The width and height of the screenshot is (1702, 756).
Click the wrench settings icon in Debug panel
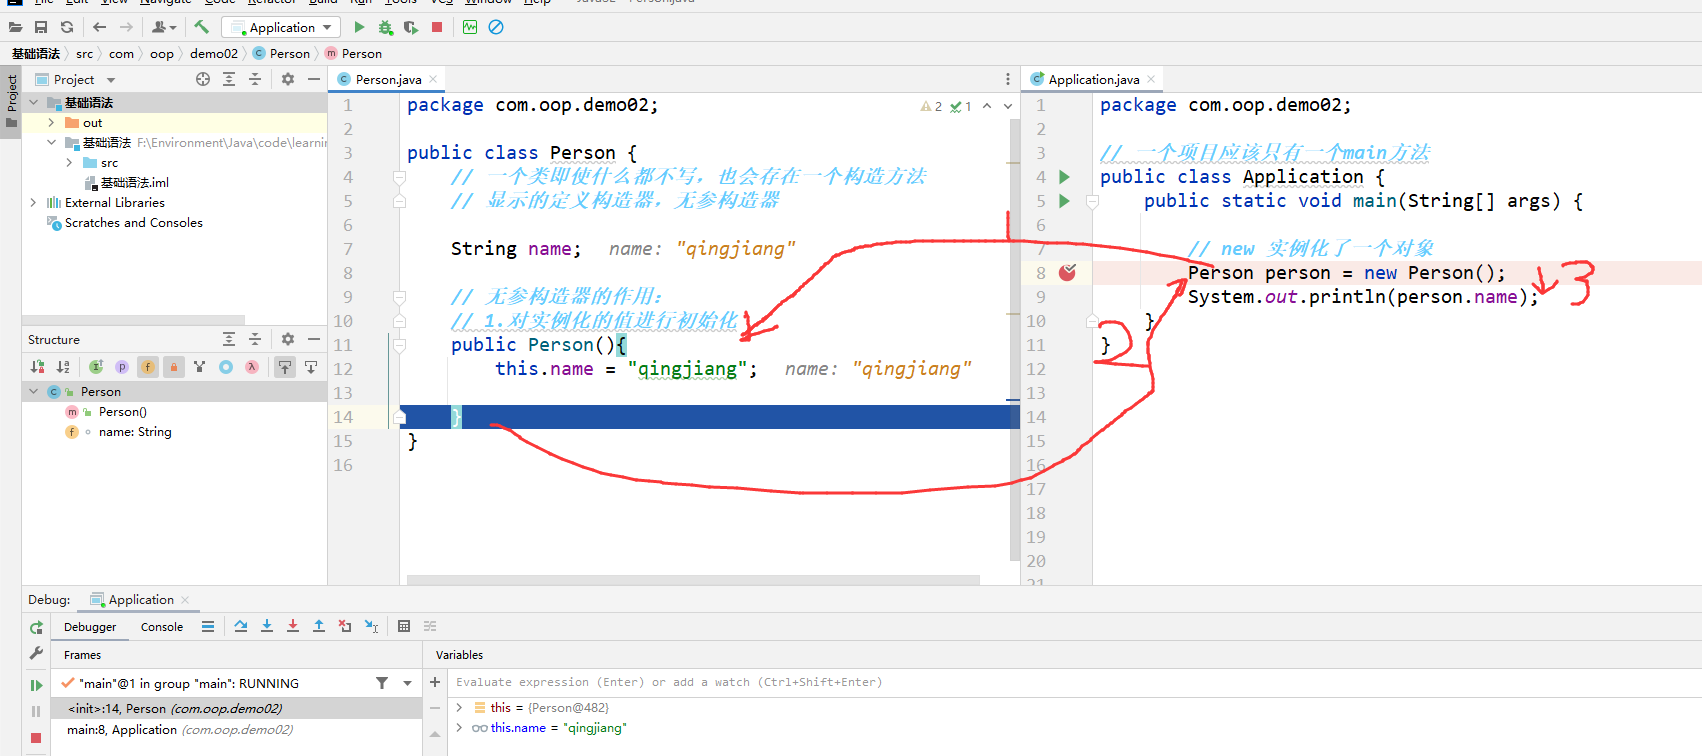(x=36, y=653)
